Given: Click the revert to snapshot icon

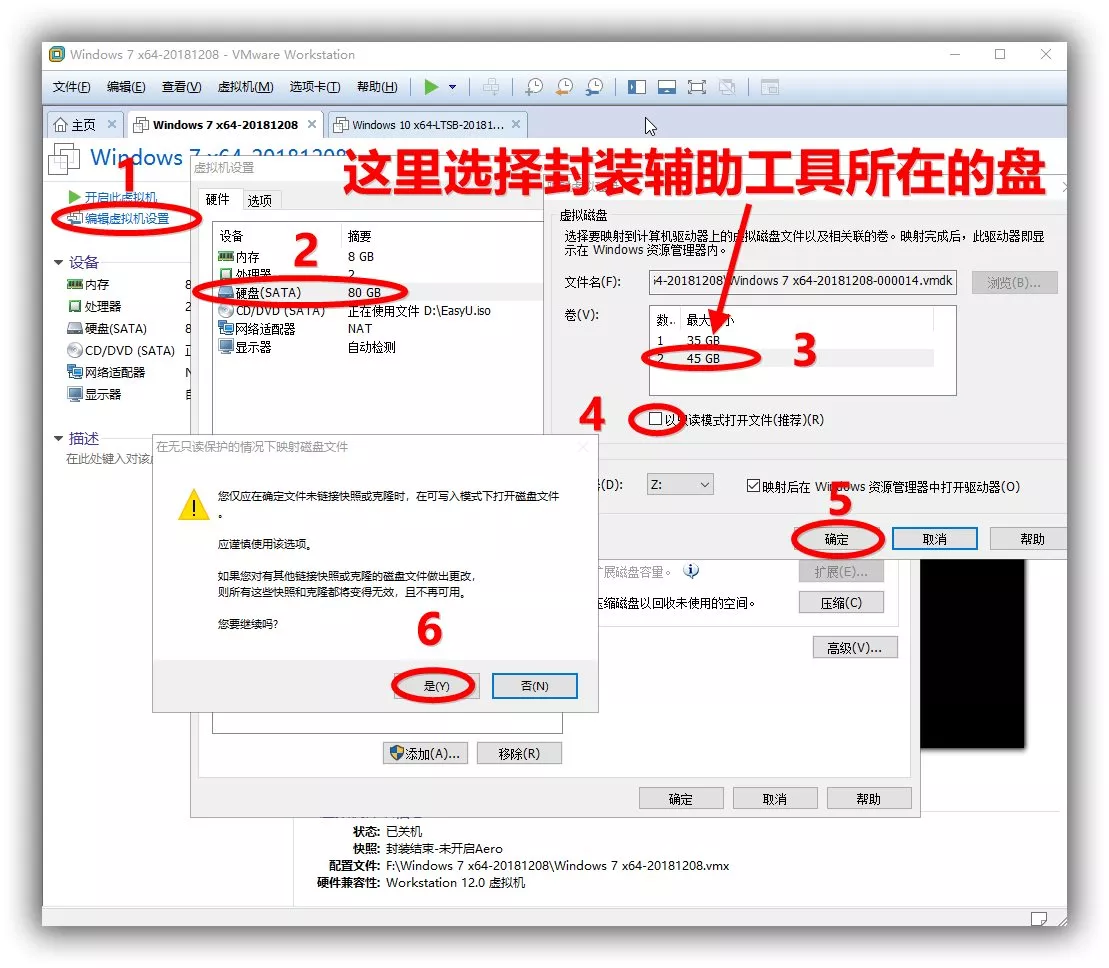Looking at the screenshot, I should pyautogui.click(x=564, y=87).
